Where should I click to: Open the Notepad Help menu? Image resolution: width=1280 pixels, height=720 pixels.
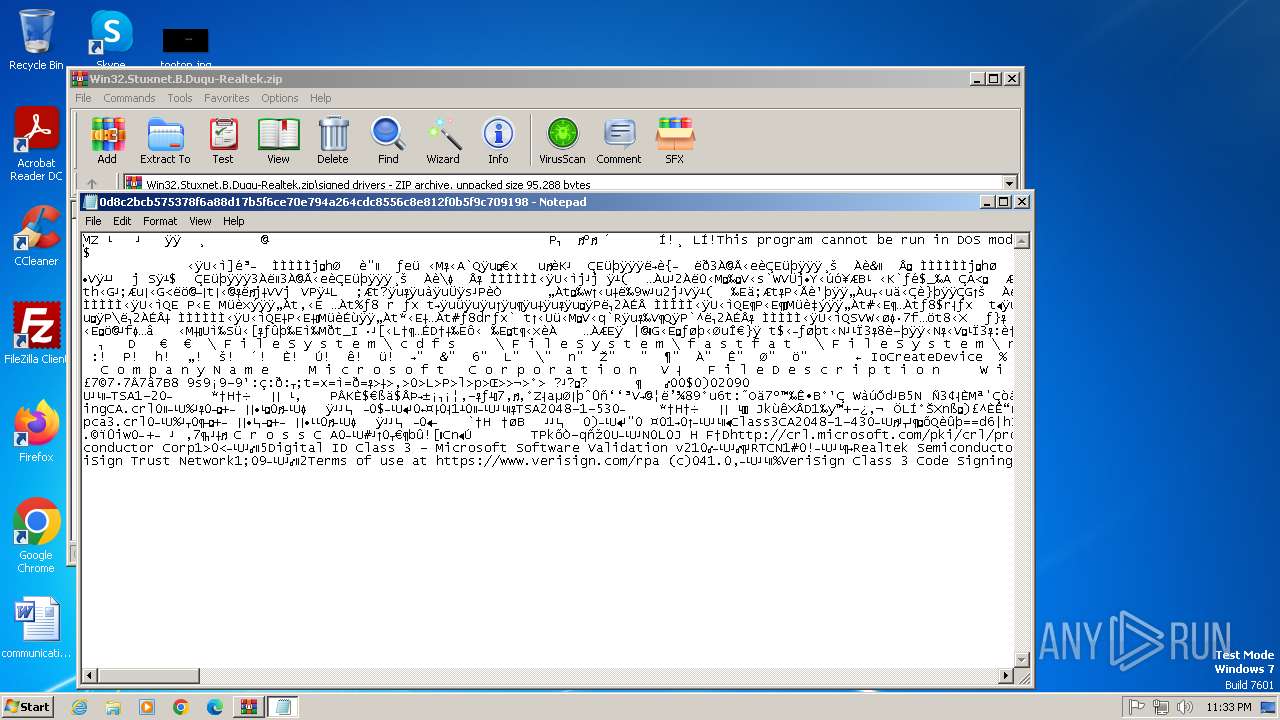233,221
